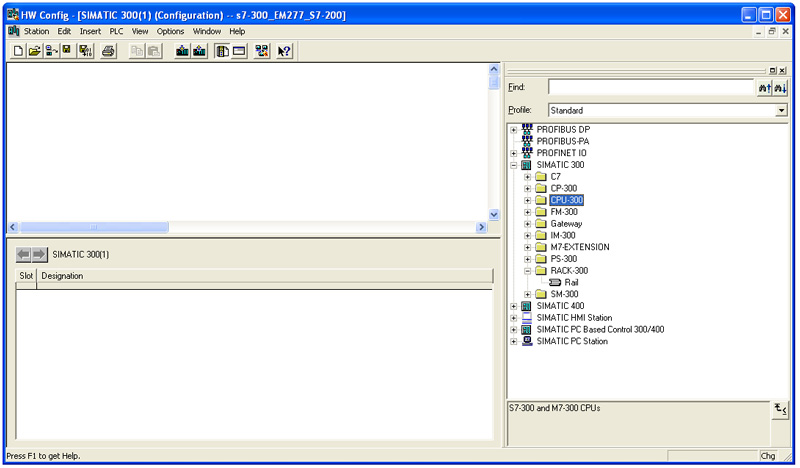Viewport: 800px width, 468px height.
Task: Click the Save and Compile icon
Action: tap(85, 51)
